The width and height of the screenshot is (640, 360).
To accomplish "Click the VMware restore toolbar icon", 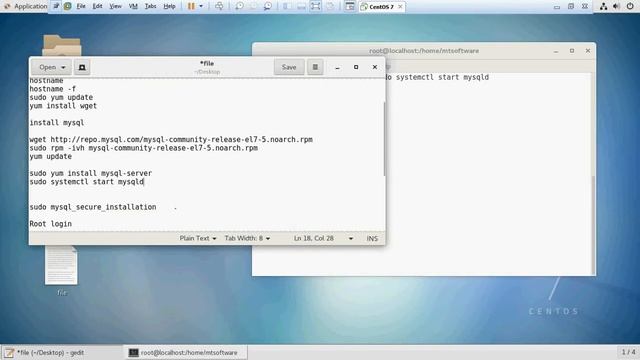I will (571, 7).
